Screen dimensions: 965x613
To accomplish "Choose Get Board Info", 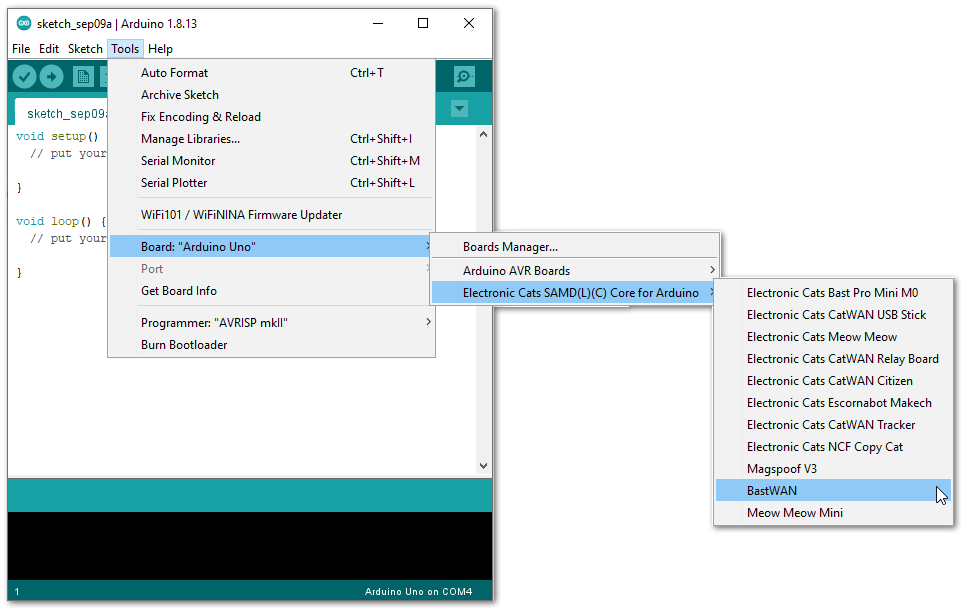I will coord(271,291).
